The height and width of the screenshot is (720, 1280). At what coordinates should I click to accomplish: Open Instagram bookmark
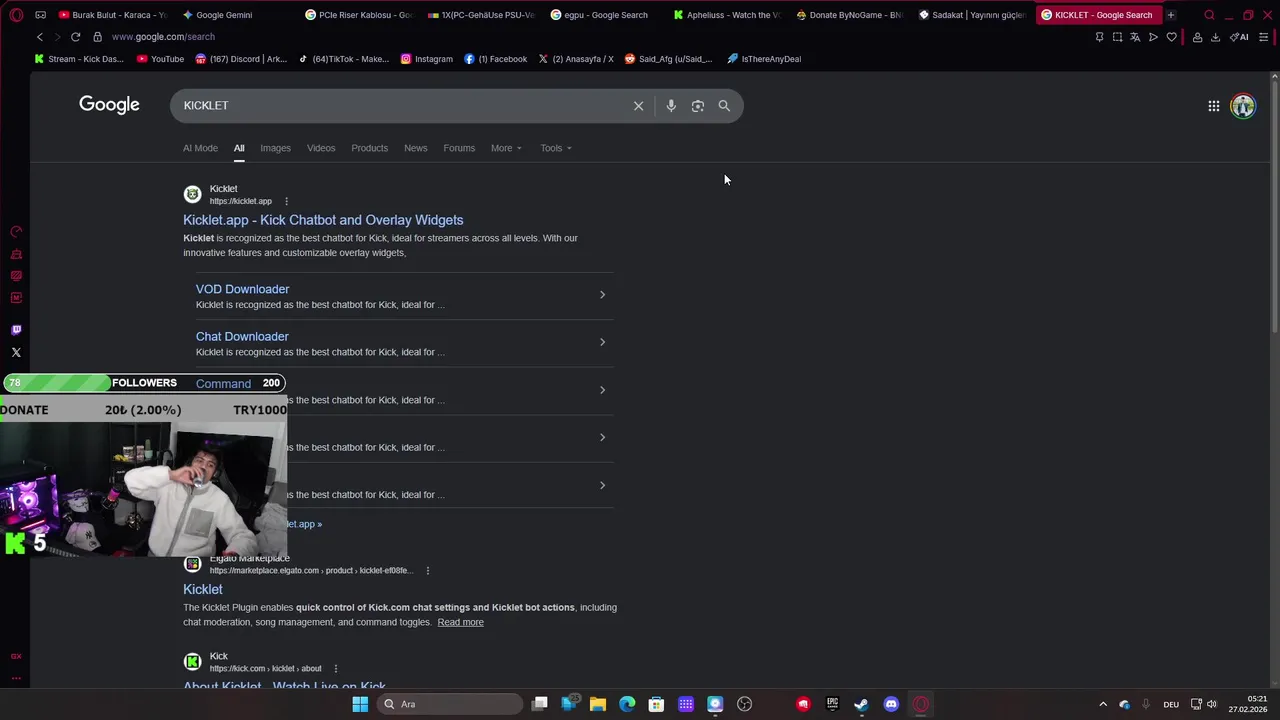tap(426, 59)
